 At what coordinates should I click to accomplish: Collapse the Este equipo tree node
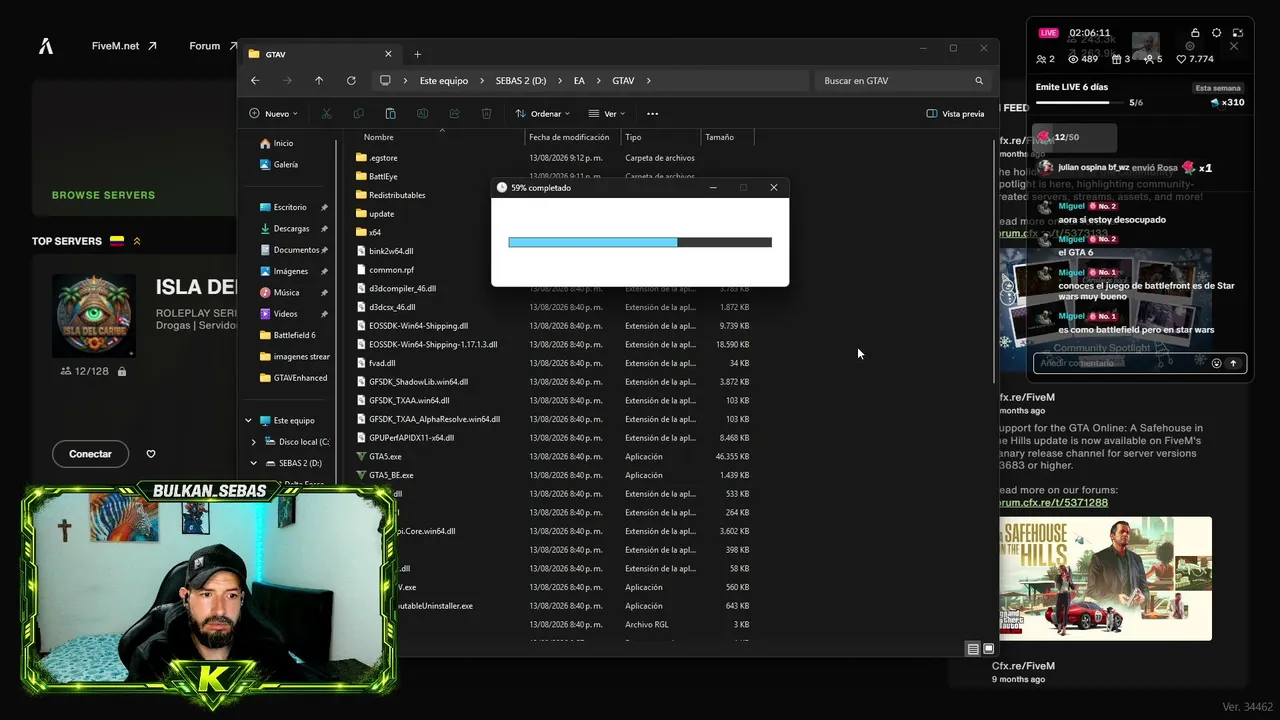249,421
